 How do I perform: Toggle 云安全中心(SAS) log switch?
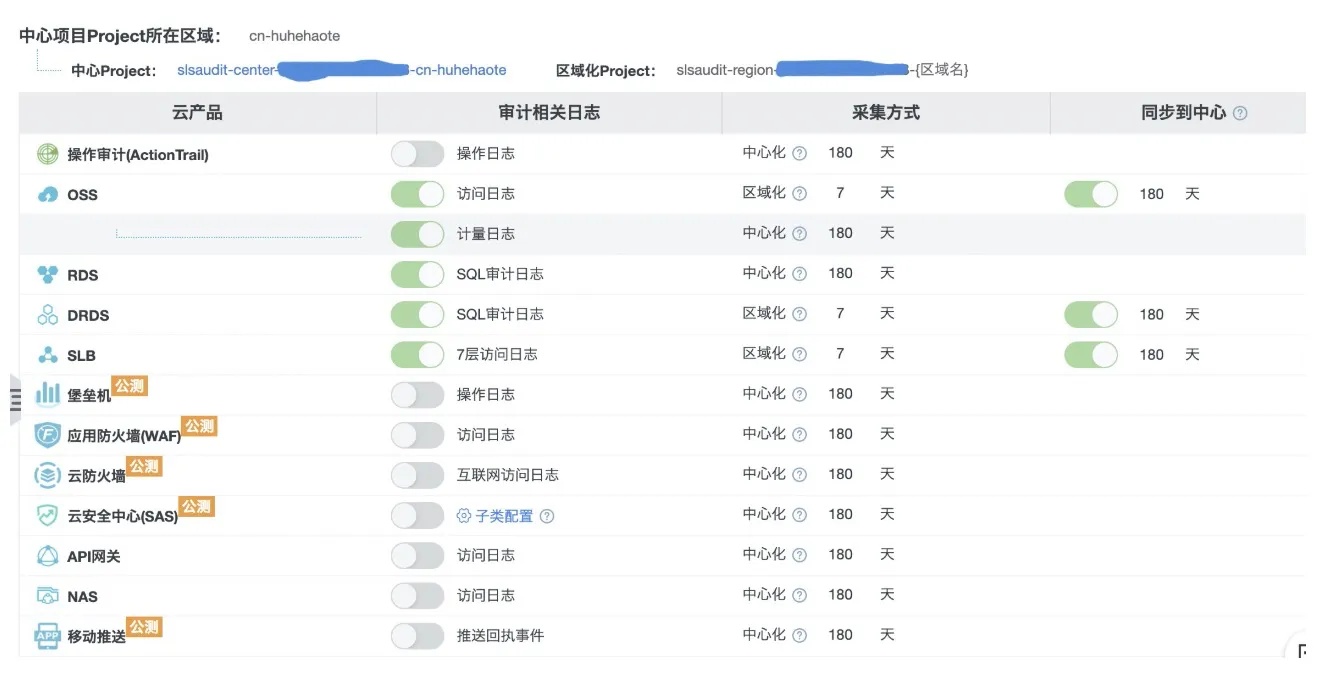[417, 515]
